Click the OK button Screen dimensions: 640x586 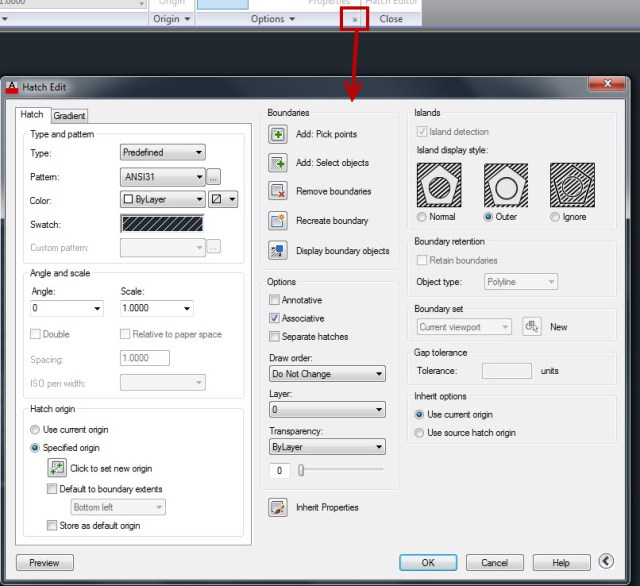tap(428, 563)
